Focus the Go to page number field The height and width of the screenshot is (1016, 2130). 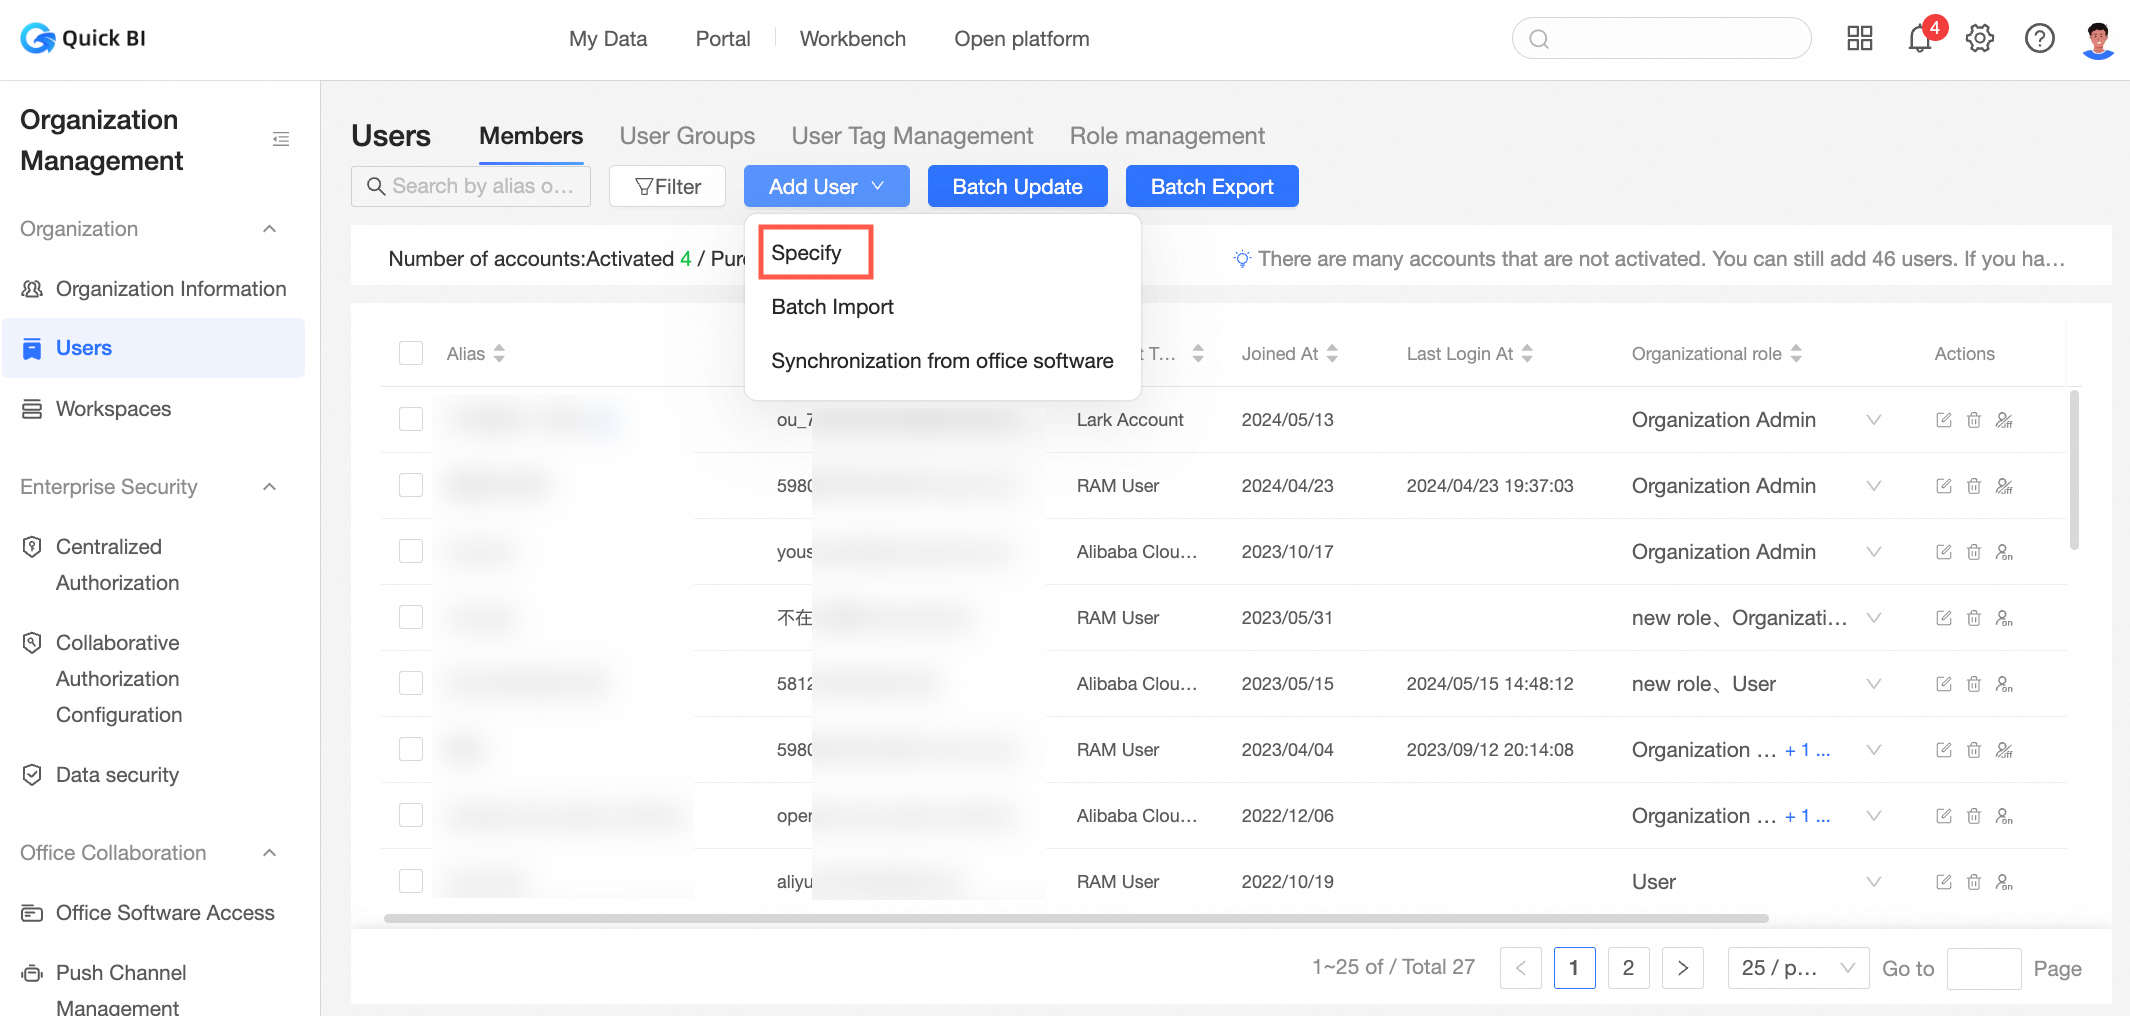(1984, 968)
